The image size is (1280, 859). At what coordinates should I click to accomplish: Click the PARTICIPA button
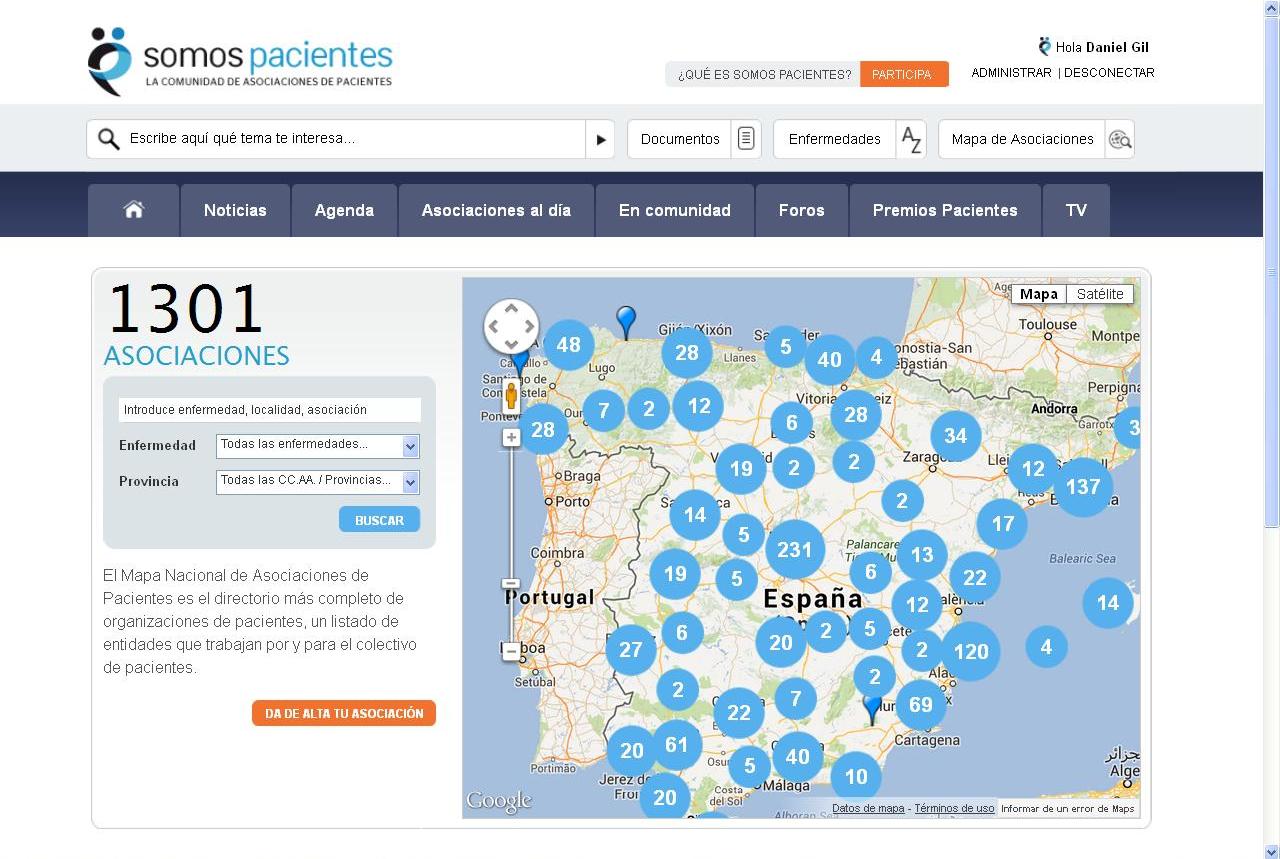(x=904, y=74)
